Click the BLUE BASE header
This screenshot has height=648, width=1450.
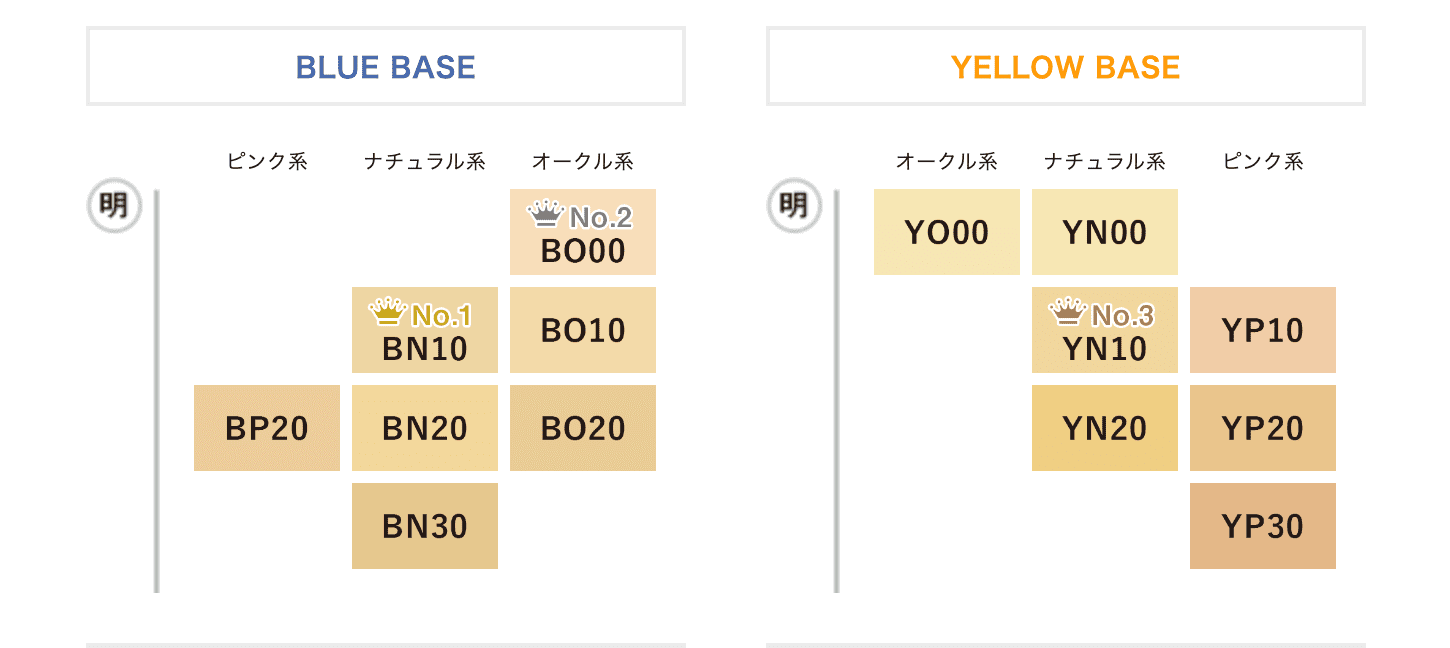pos(386,67)
